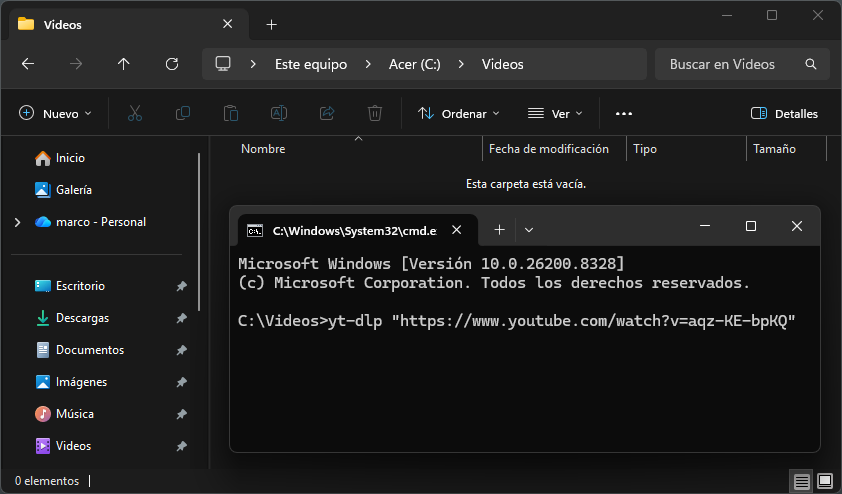
Task: Open Música in the sidebar
Action: (75, 413)
